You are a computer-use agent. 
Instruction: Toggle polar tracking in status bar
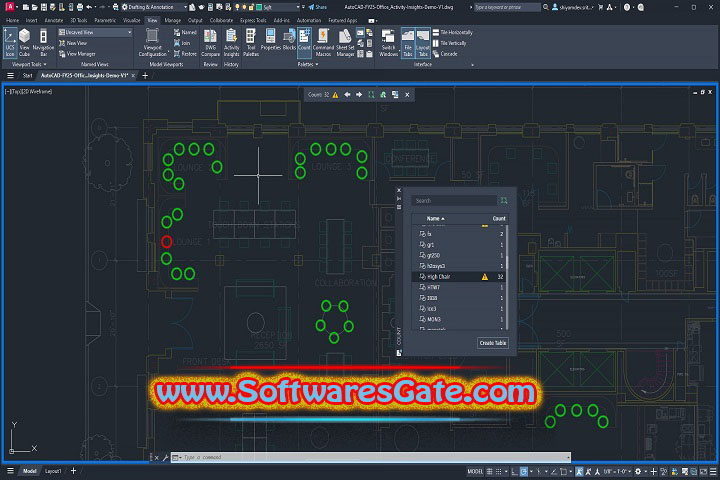(524, 472)
